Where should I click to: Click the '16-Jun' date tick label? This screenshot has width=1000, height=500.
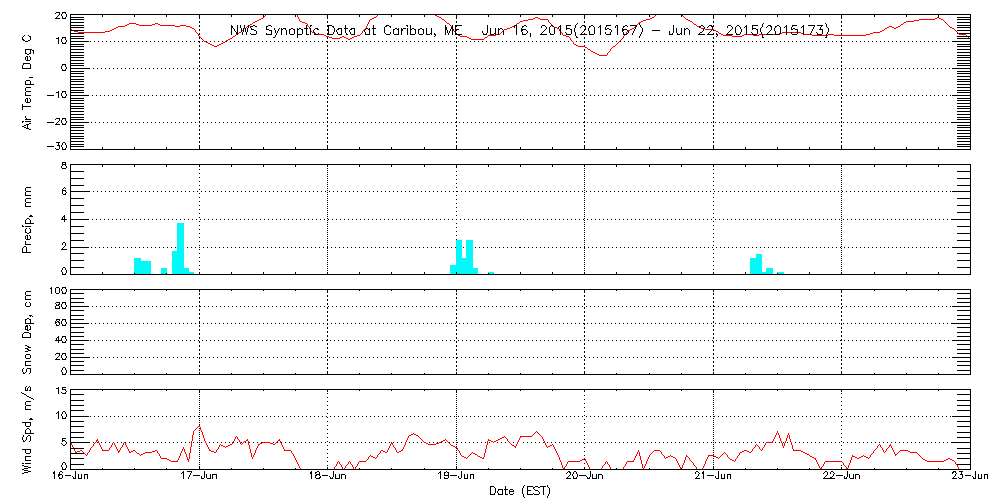[70, 476]
